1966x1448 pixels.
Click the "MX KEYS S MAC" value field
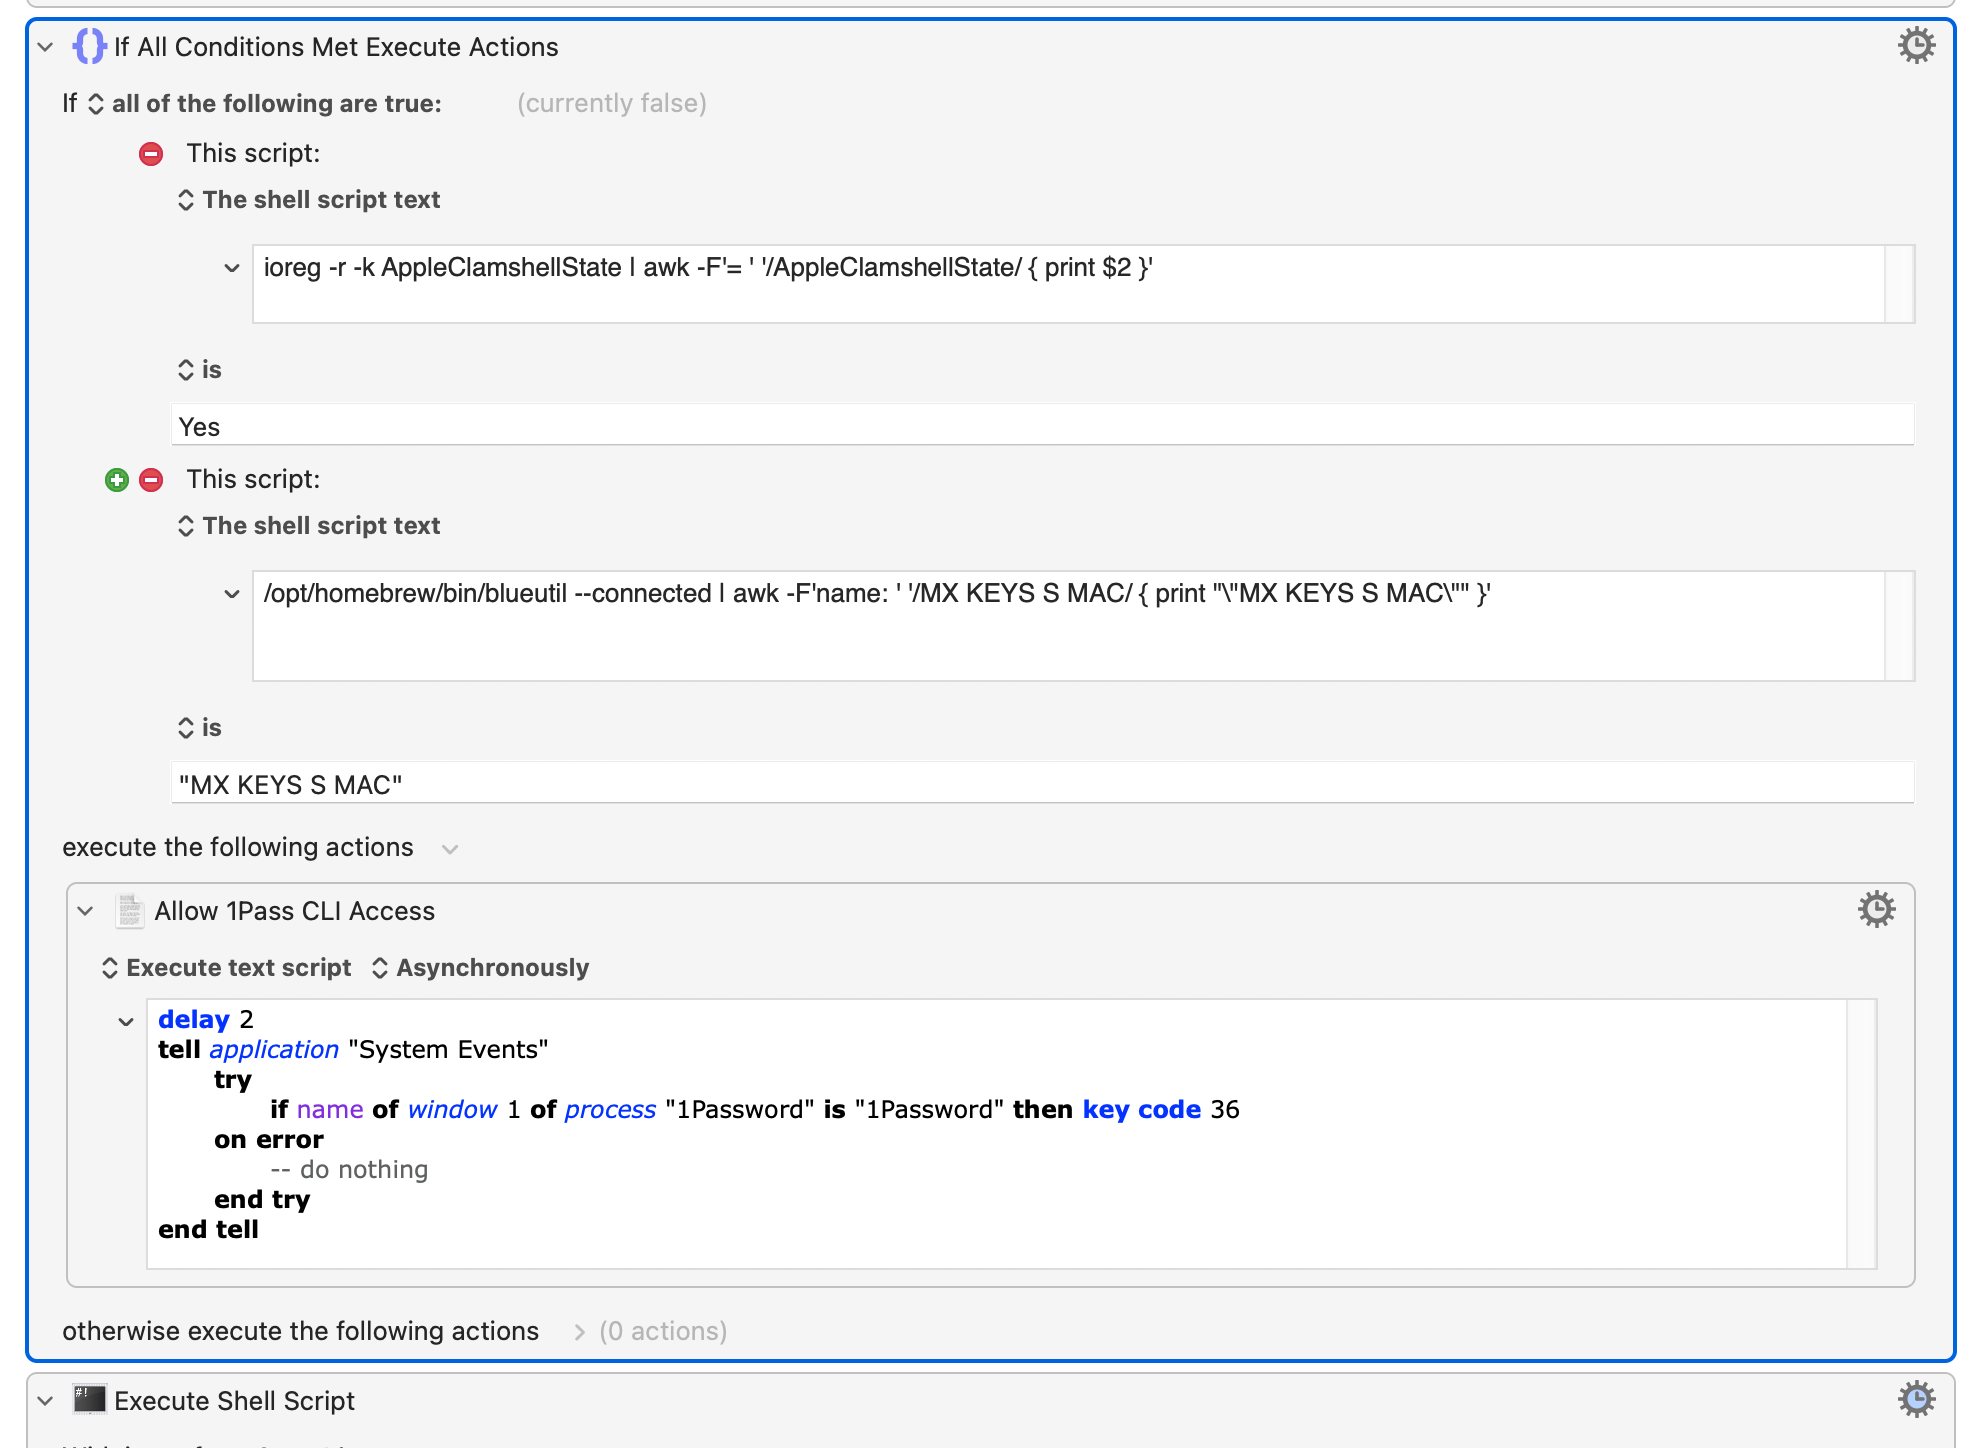[x=1042, y=783]
